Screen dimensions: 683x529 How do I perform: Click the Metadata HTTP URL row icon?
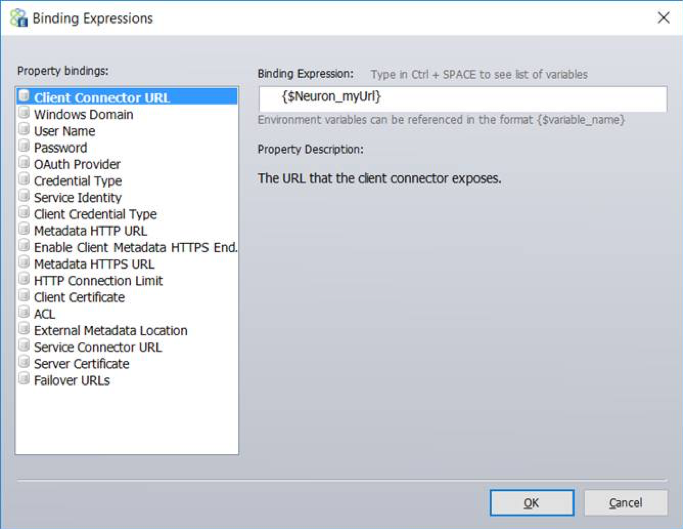click(x=24, y=229)
